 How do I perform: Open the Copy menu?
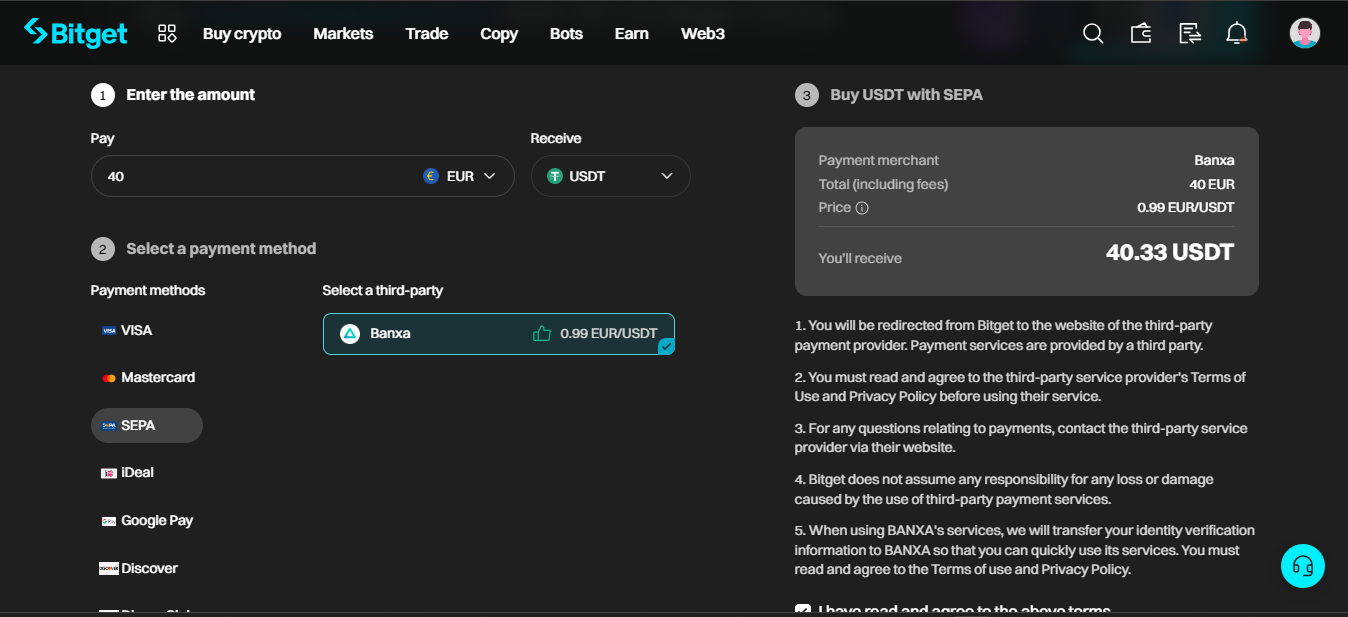(x=499, y=34)
